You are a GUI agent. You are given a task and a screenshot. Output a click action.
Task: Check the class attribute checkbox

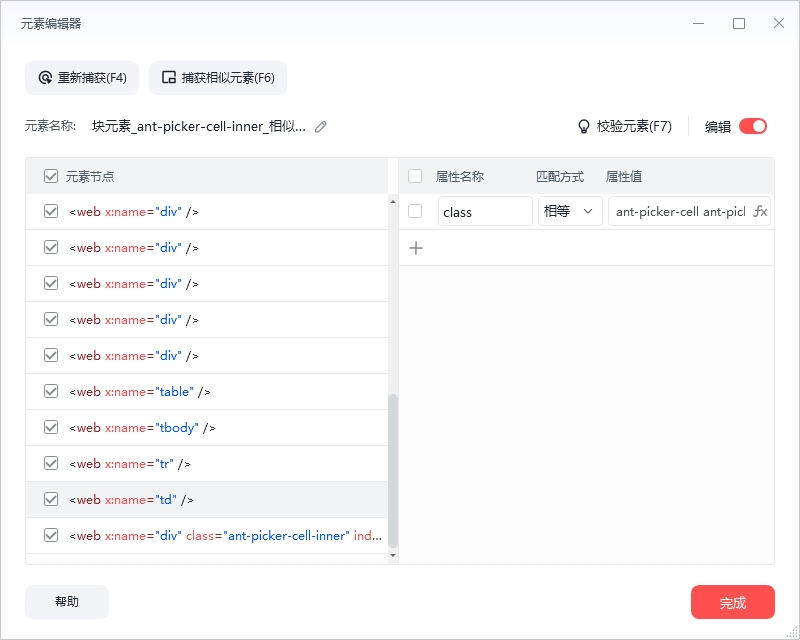coord(416,211)
